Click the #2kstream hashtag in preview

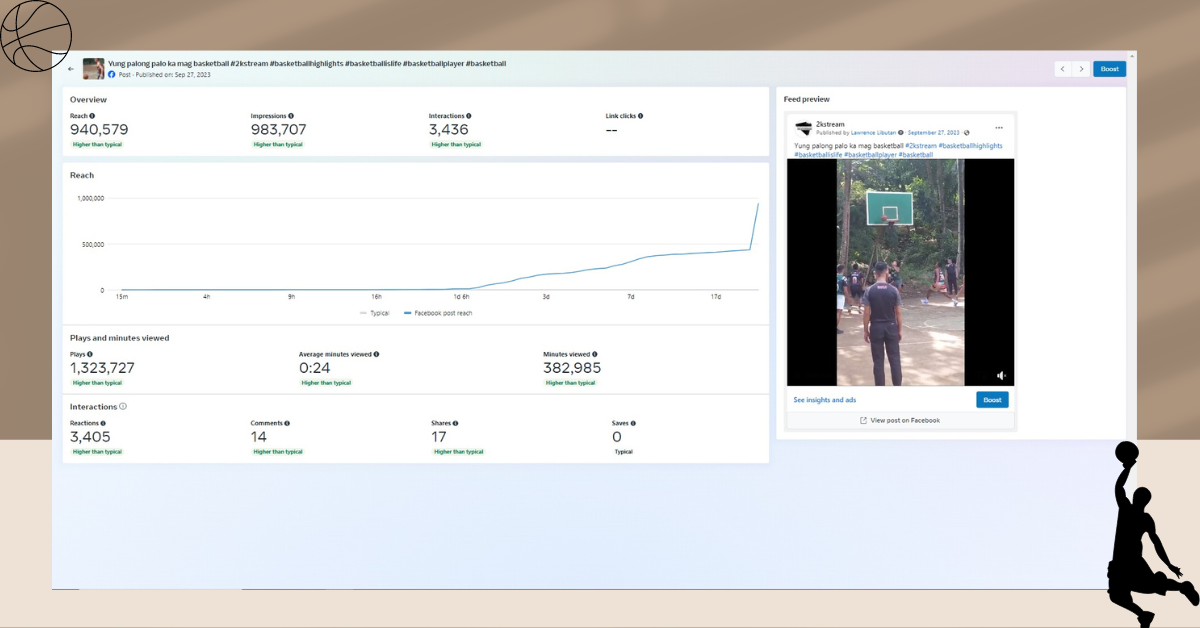[x=920, y=146]
